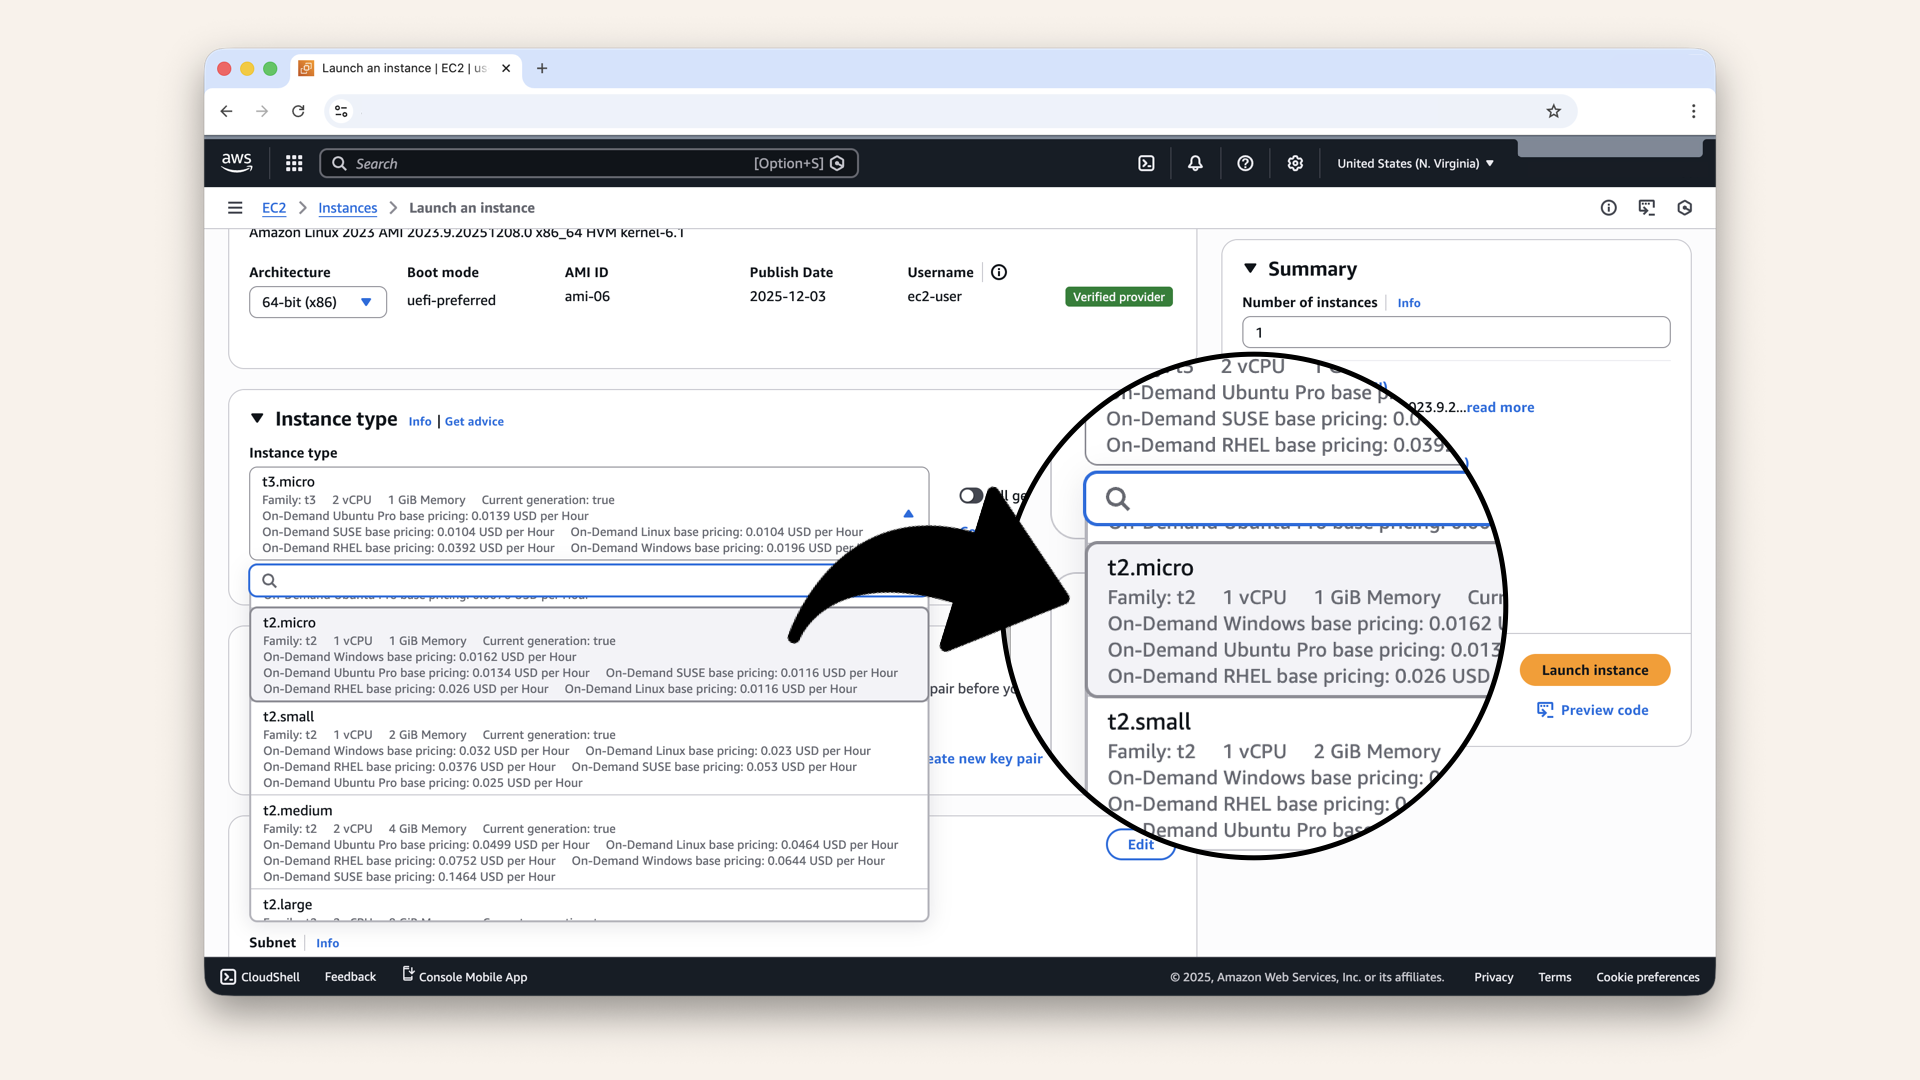Open the hamburger navigation menu
1920x1080 pixels.
click(x=236, y=207)
